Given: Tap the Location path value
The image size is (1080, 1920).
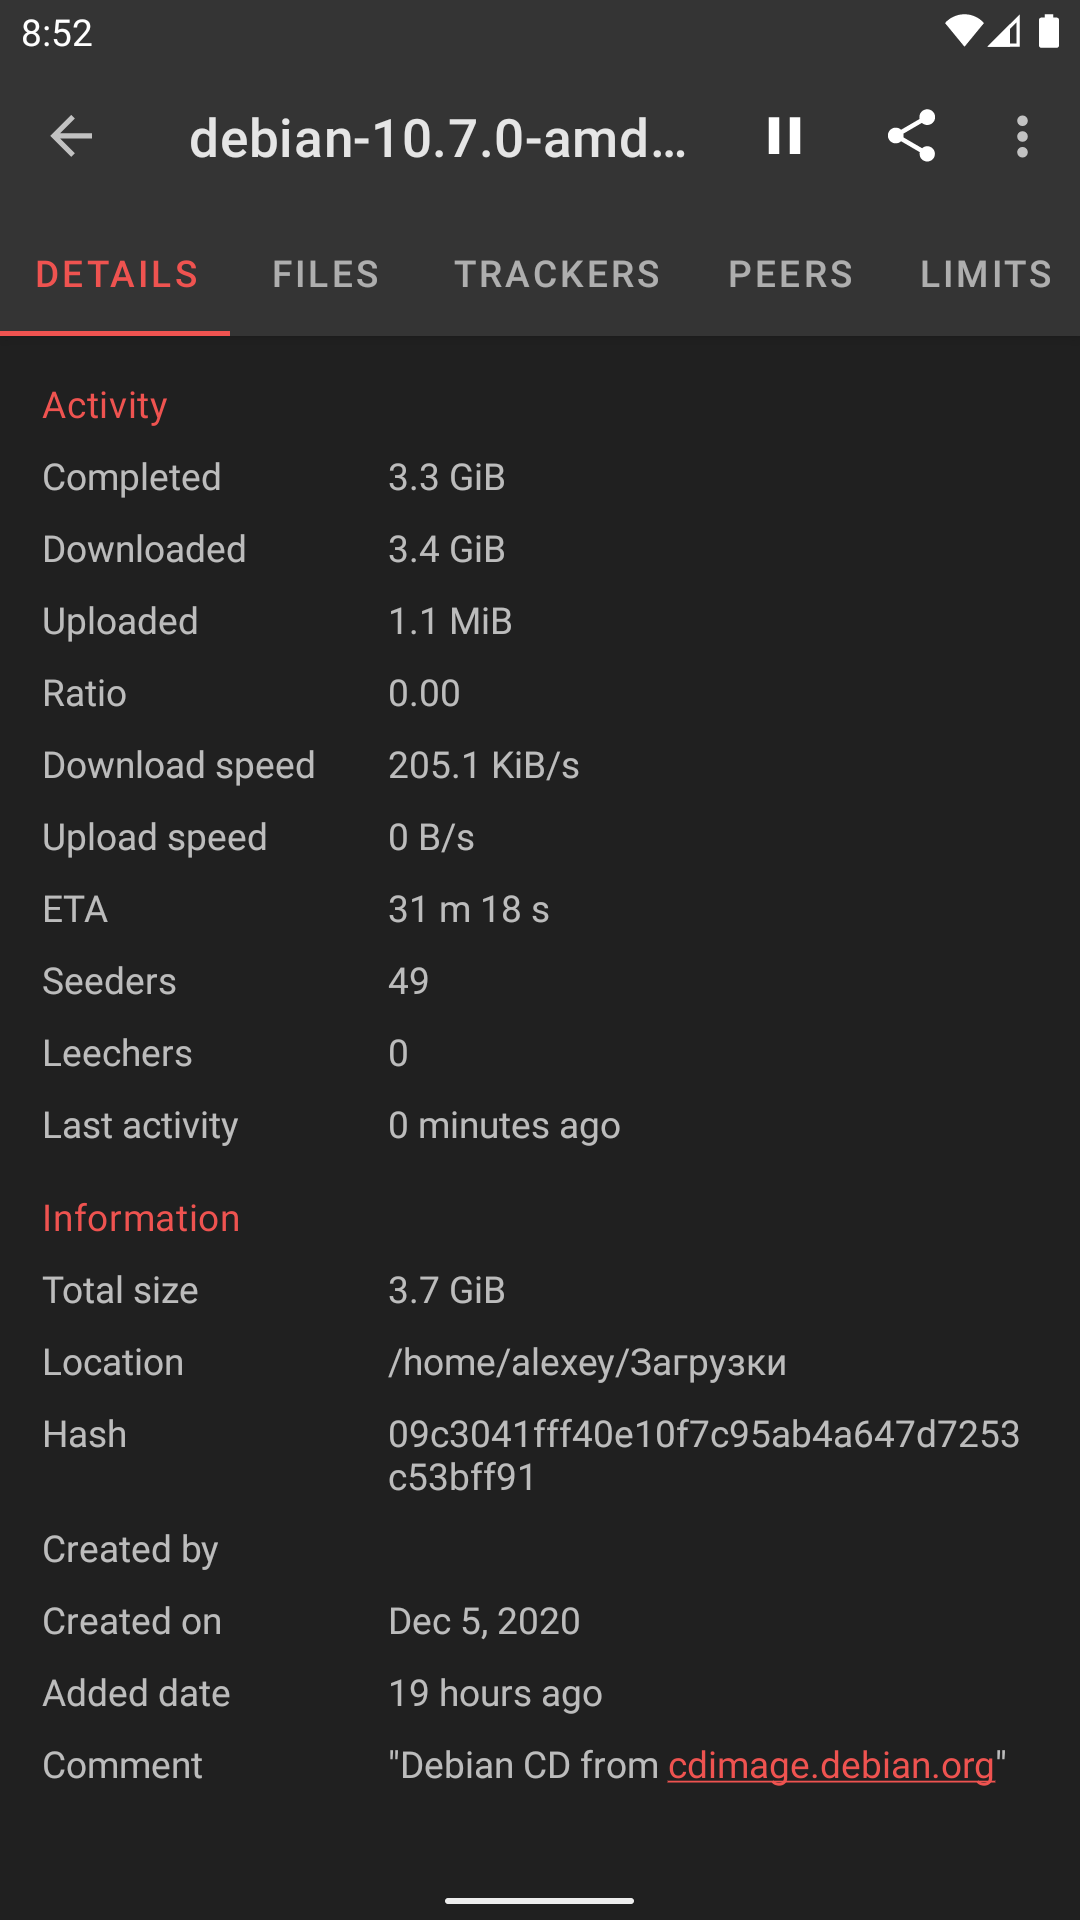Looking at the screenshot, I should tap(587, 1363).
